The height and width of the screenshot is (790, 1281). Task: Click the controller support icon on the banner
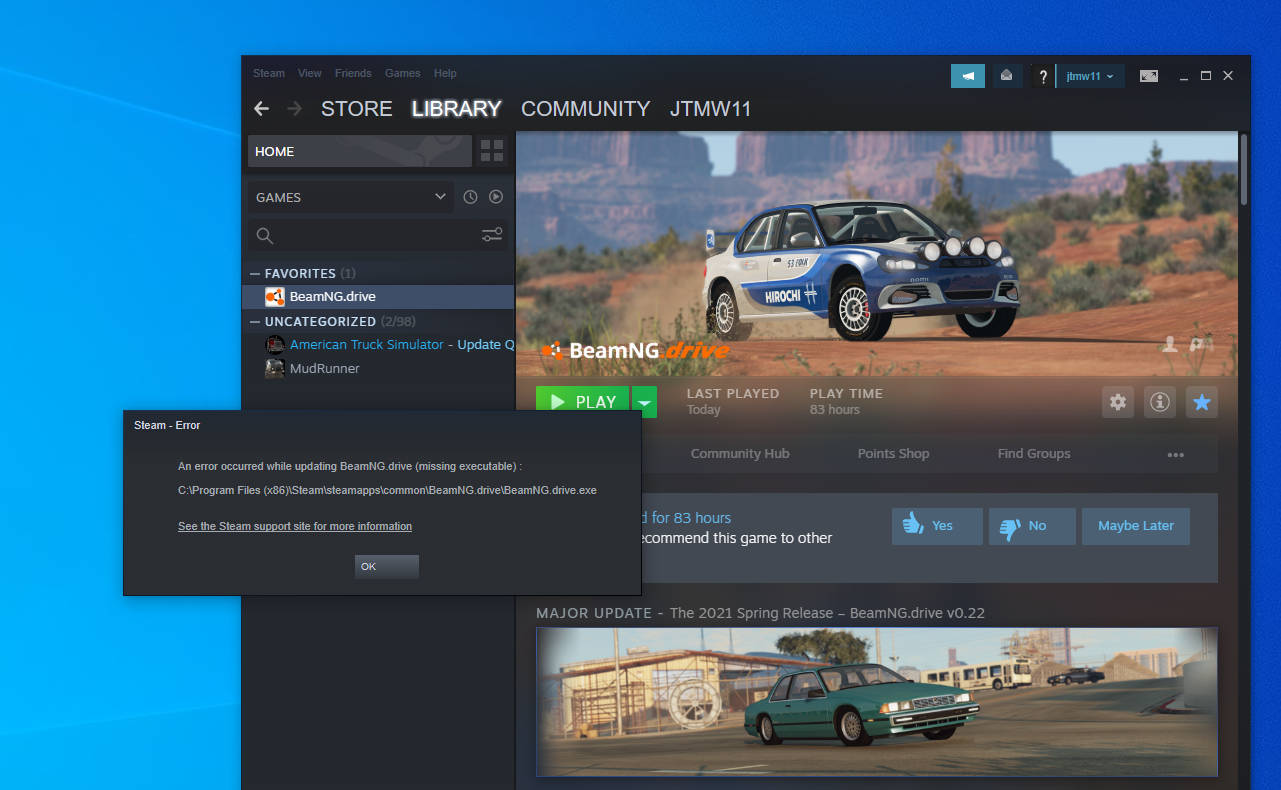[1200, 344]
